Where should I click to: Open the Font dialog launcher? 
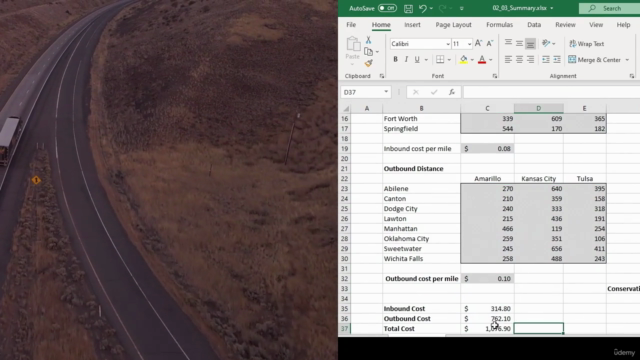[x=495, y=76]
